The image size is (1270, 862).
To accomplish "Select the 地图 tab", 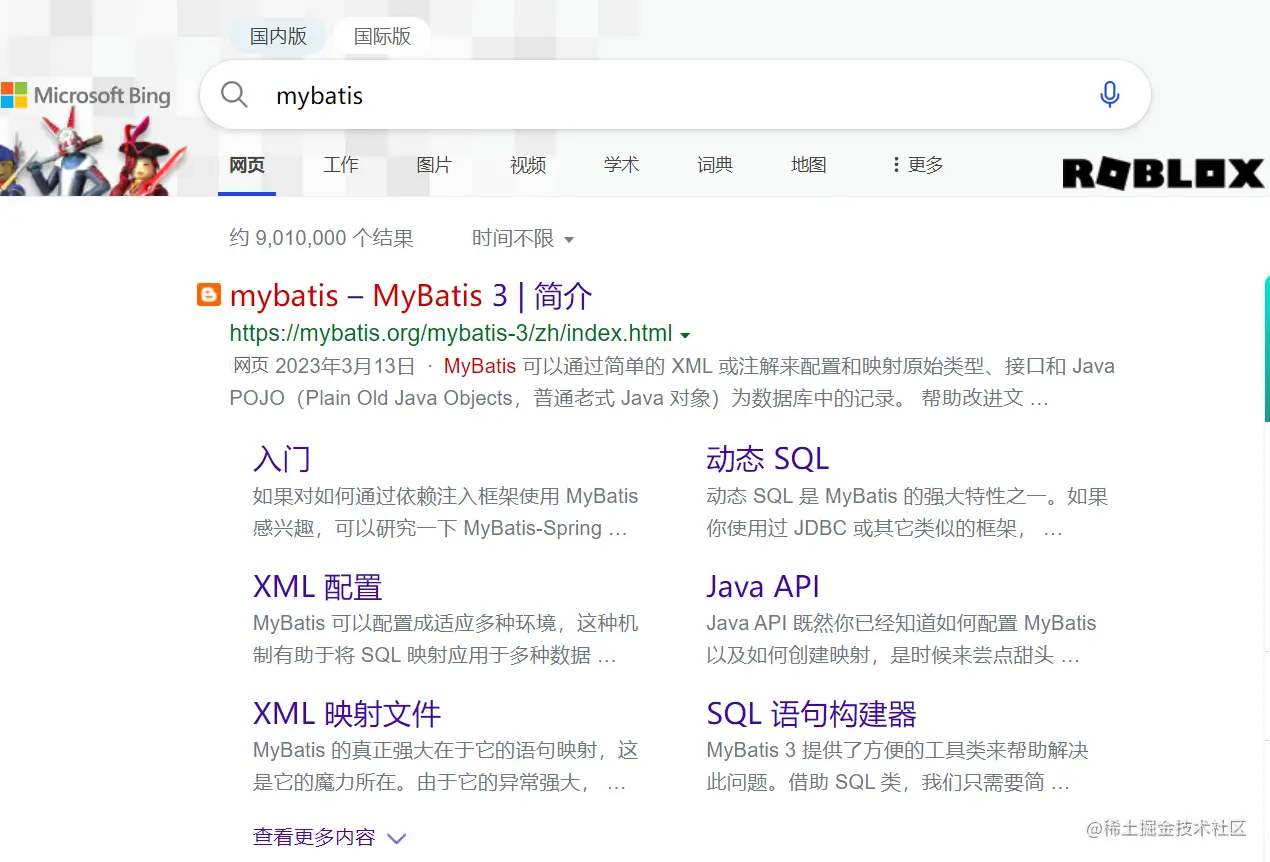I will tap(808, 165).
